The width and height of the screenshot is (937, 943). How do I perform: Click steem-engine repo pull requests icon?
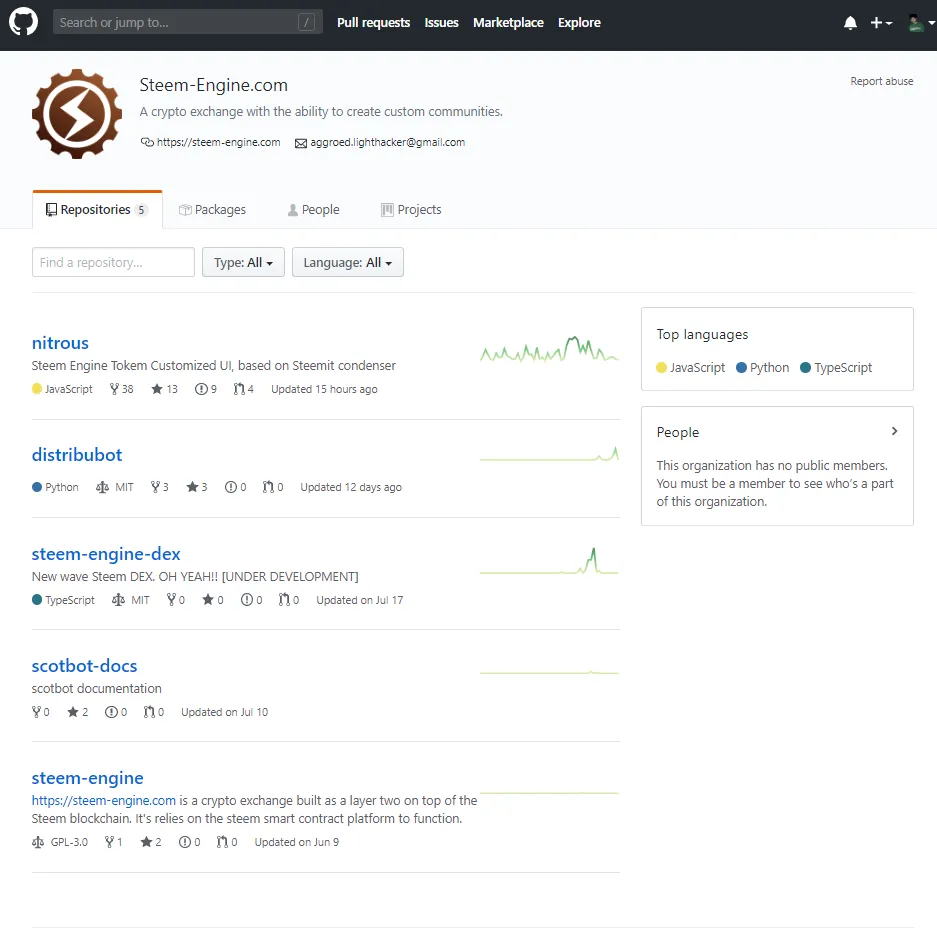223,842
